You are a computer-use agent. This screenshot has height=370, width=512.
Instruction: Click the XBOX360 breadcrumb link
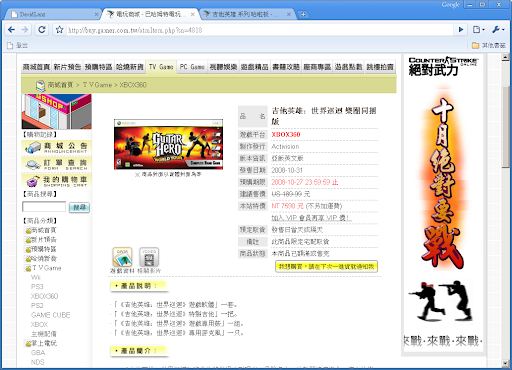click(x=133, y=85)
